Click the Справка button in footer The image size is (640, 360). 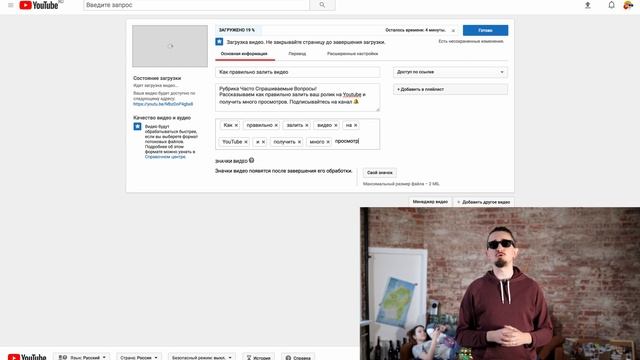point(298,357)
